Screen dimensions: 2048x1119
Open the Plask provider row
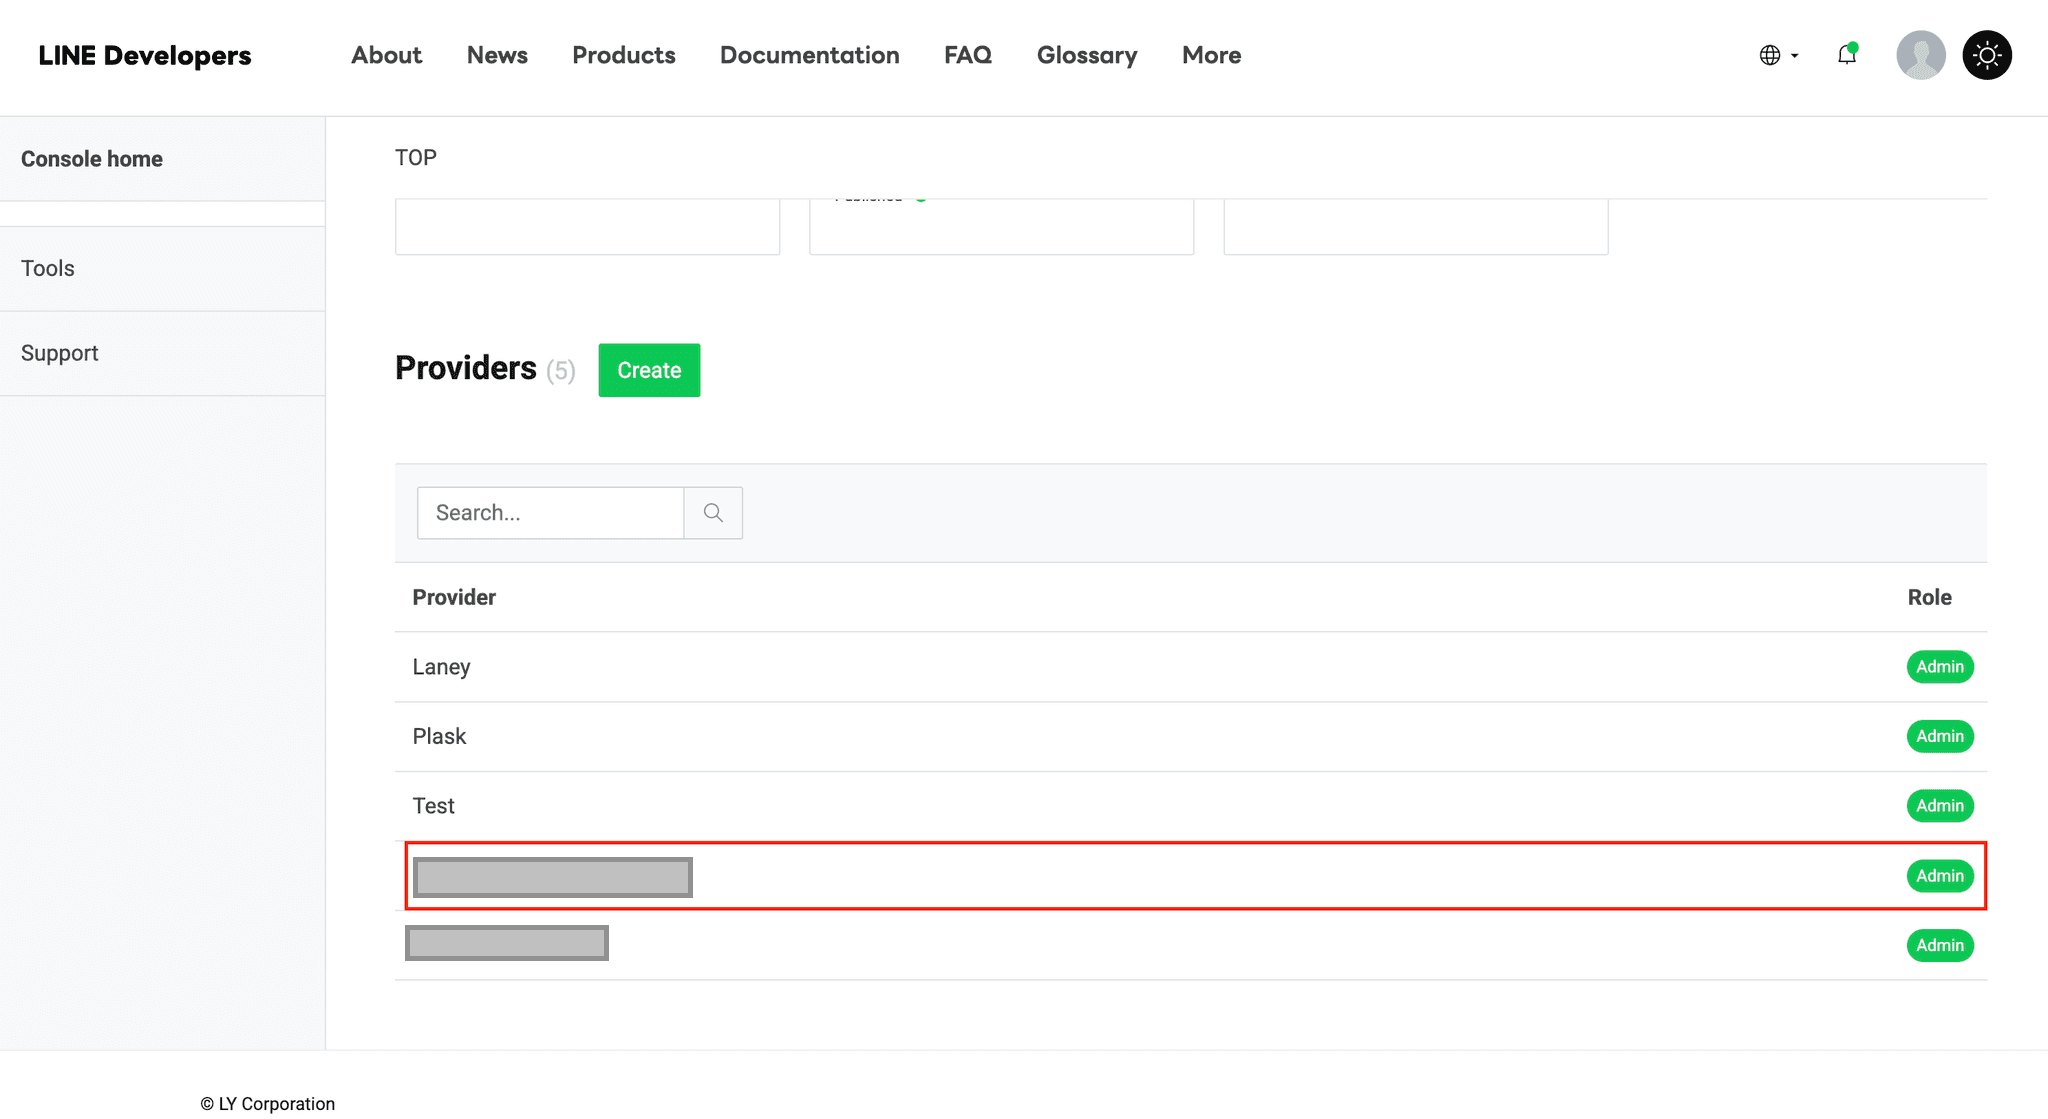[x=1190, y=737]
